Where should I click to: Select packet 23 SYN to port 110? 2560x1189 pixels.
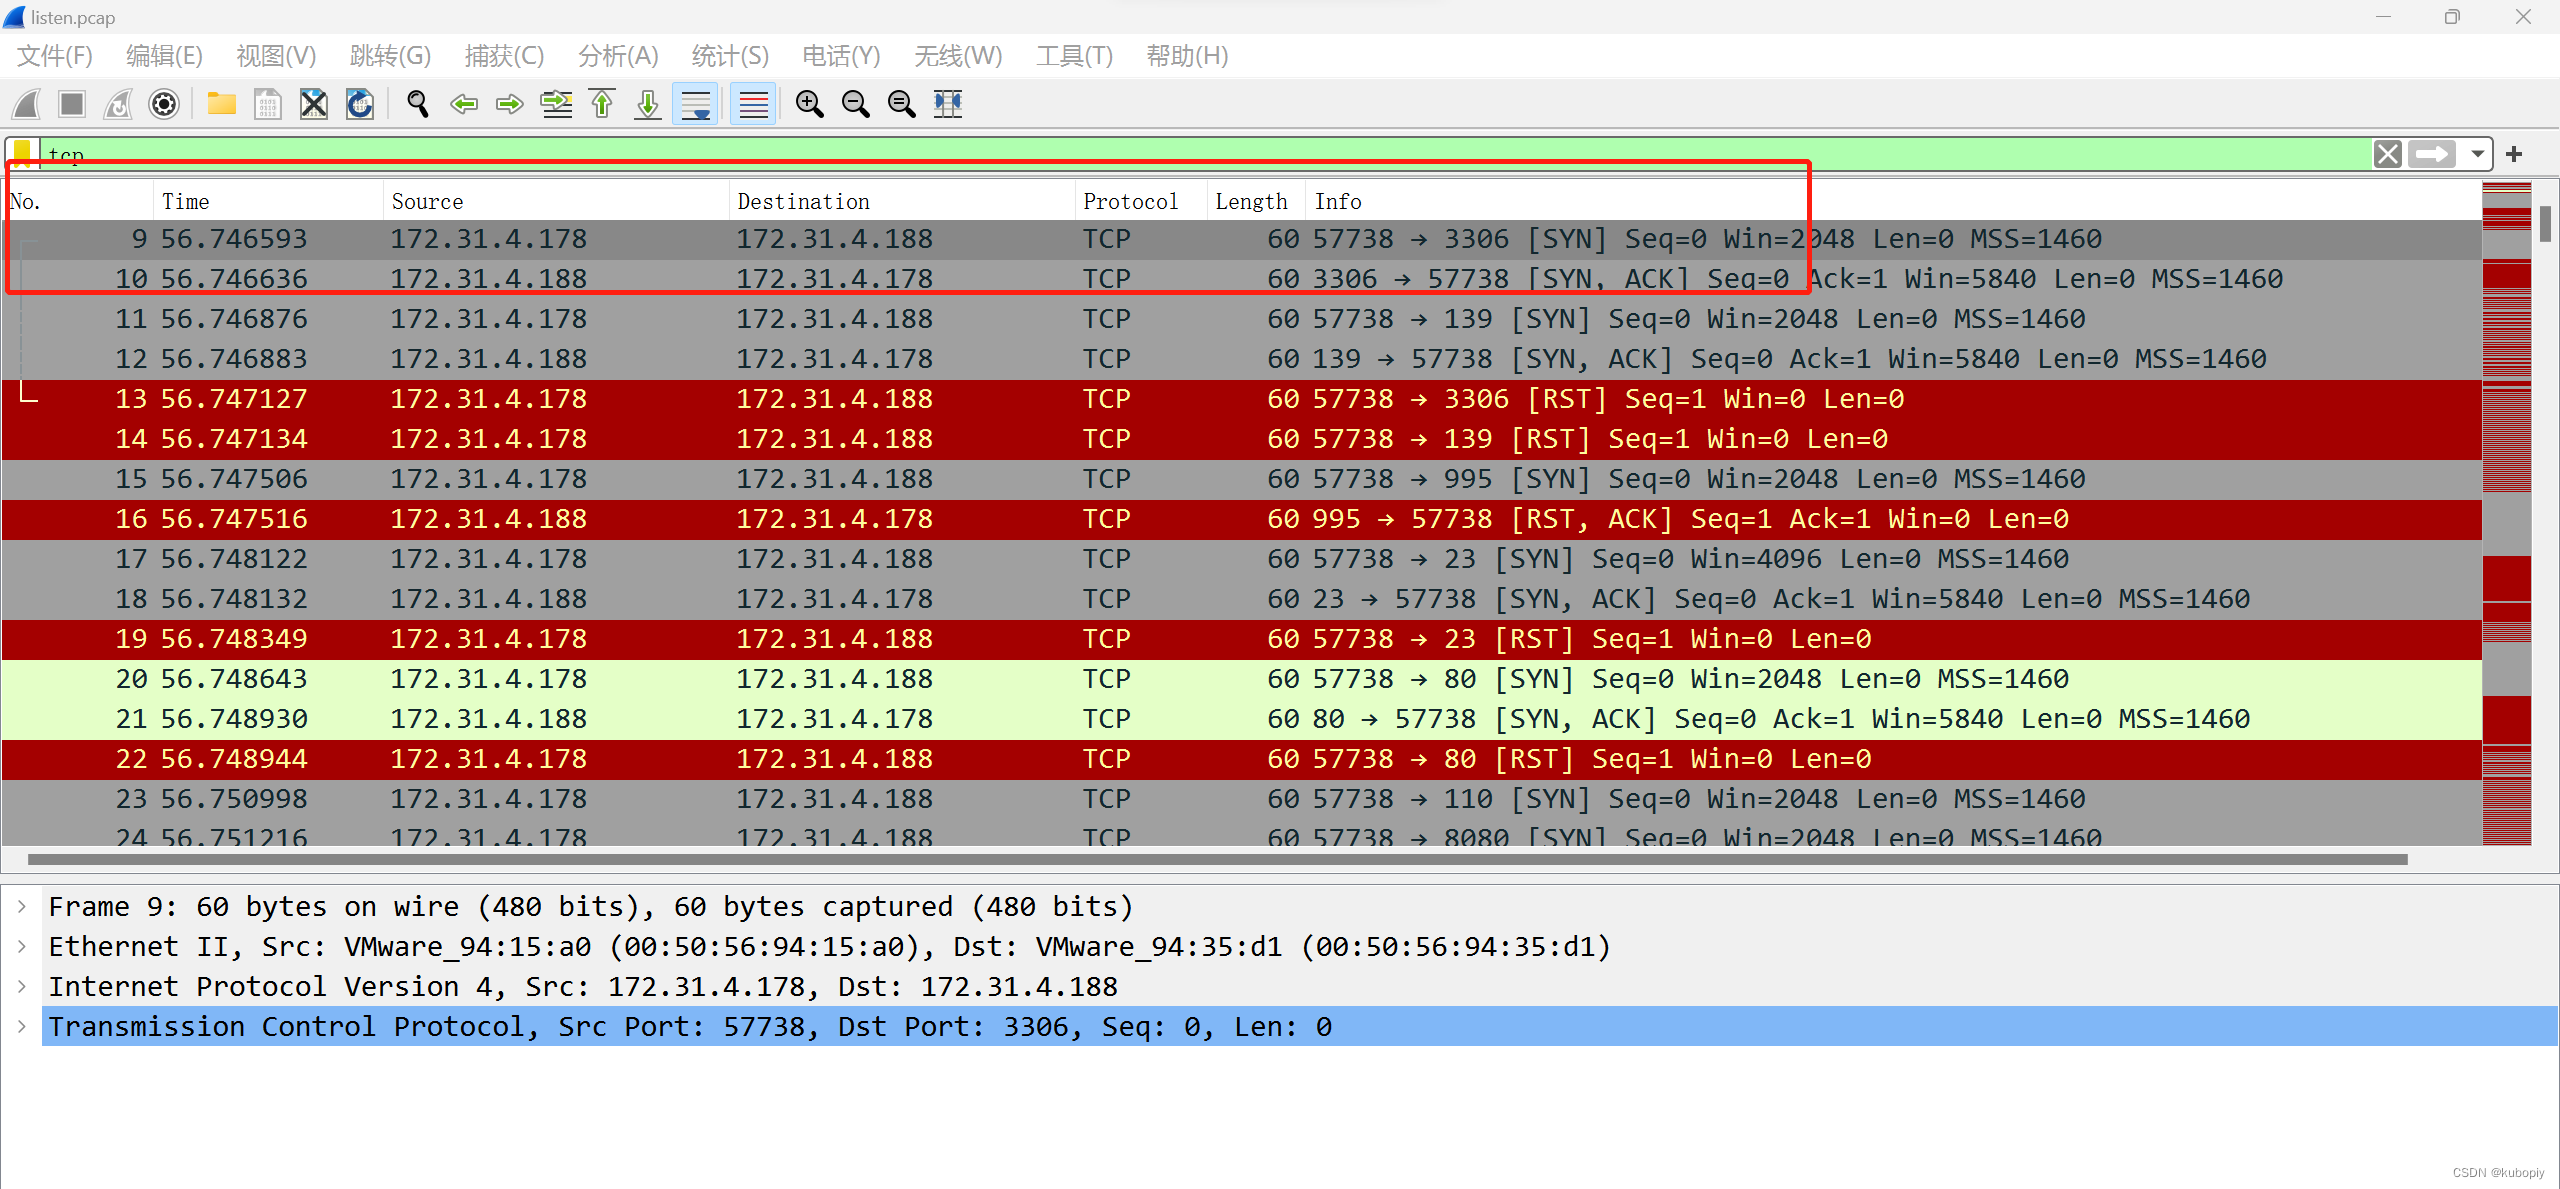coord(1242,799)
